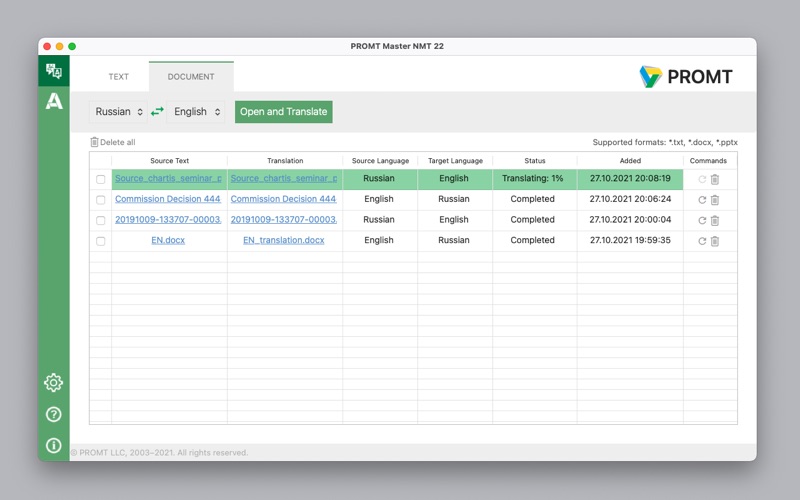Open the Russian source language dropdown
Viewport: 800px width, 500px height.
point(118,112)
